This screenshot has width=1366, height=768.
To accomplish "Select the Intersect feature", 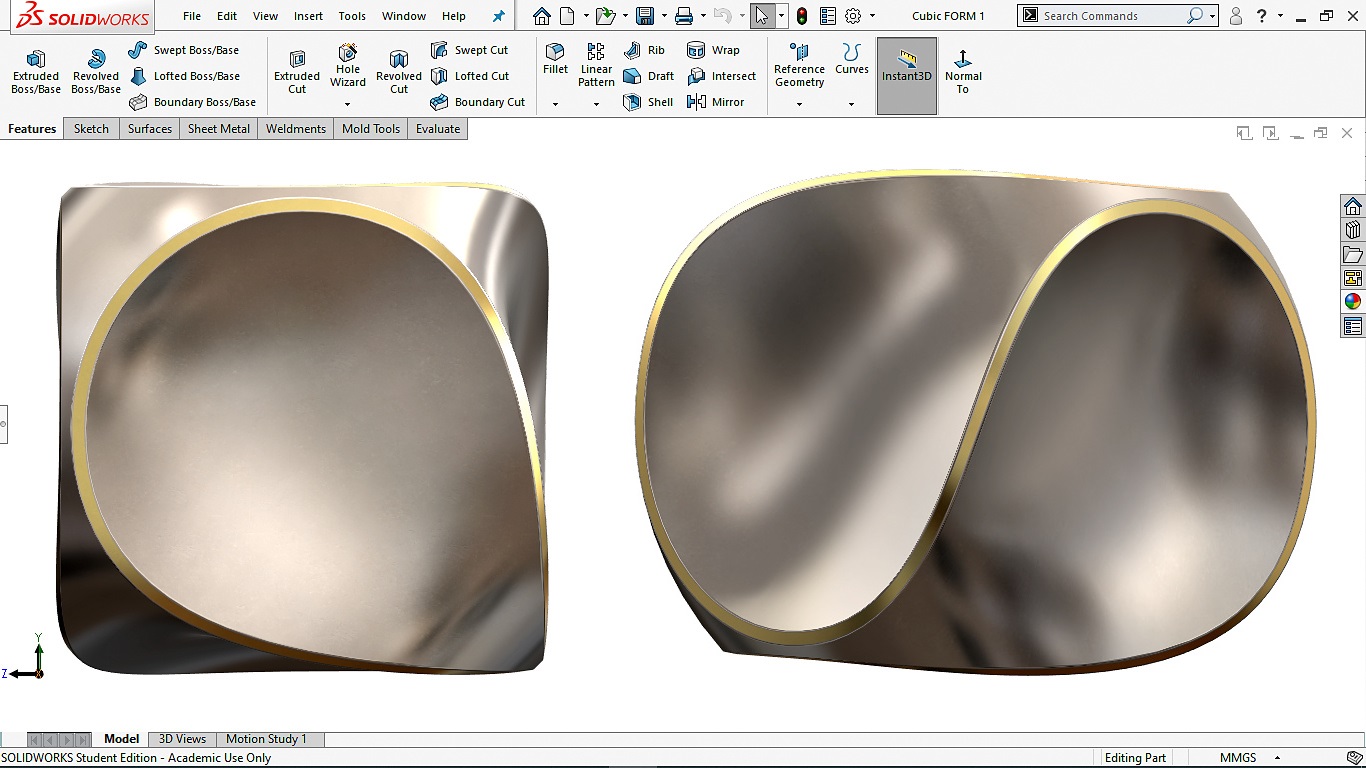I will [x=721, y=76].
